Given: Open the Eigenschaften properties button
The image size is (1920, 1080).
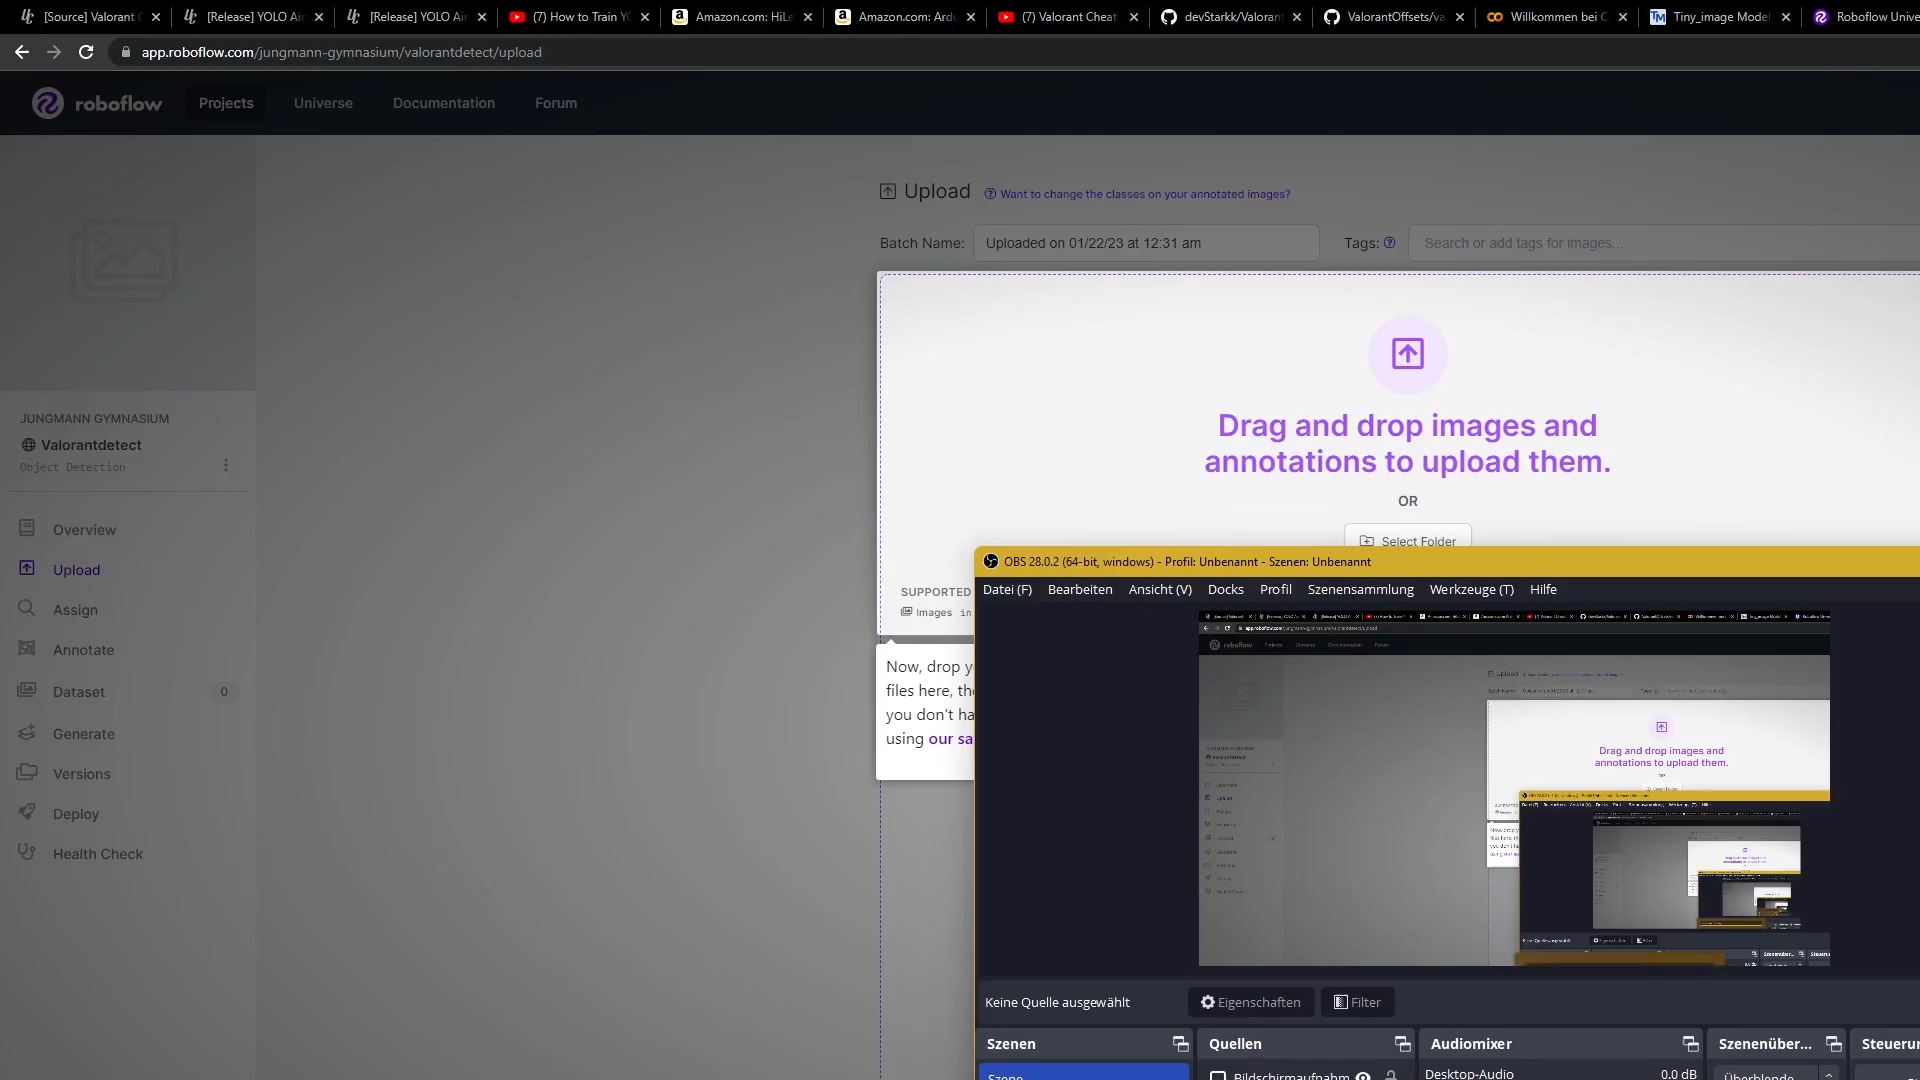Looking at the screenshot, I should pos(1250,1002).
